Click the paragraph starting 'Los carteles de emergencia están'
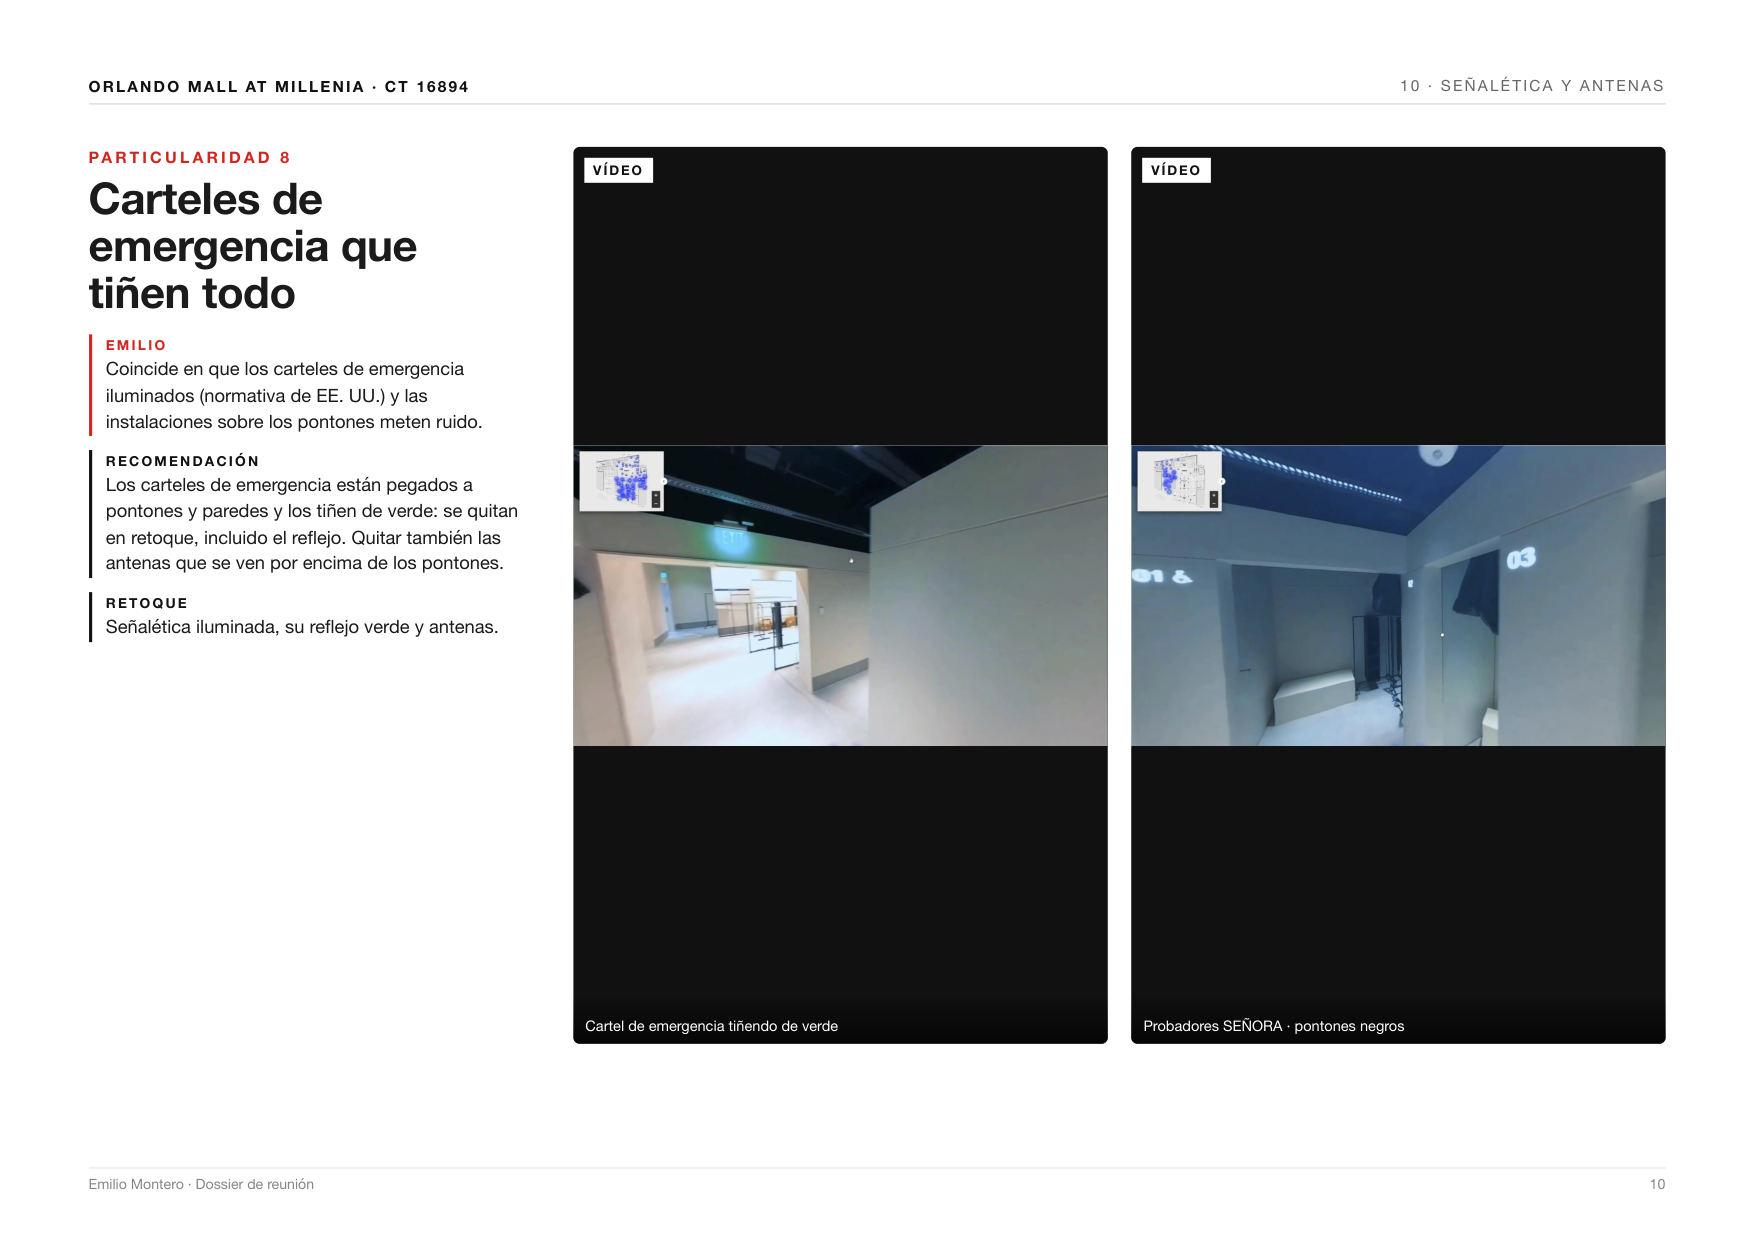The image size is (1754, 1240). (312, 524)
